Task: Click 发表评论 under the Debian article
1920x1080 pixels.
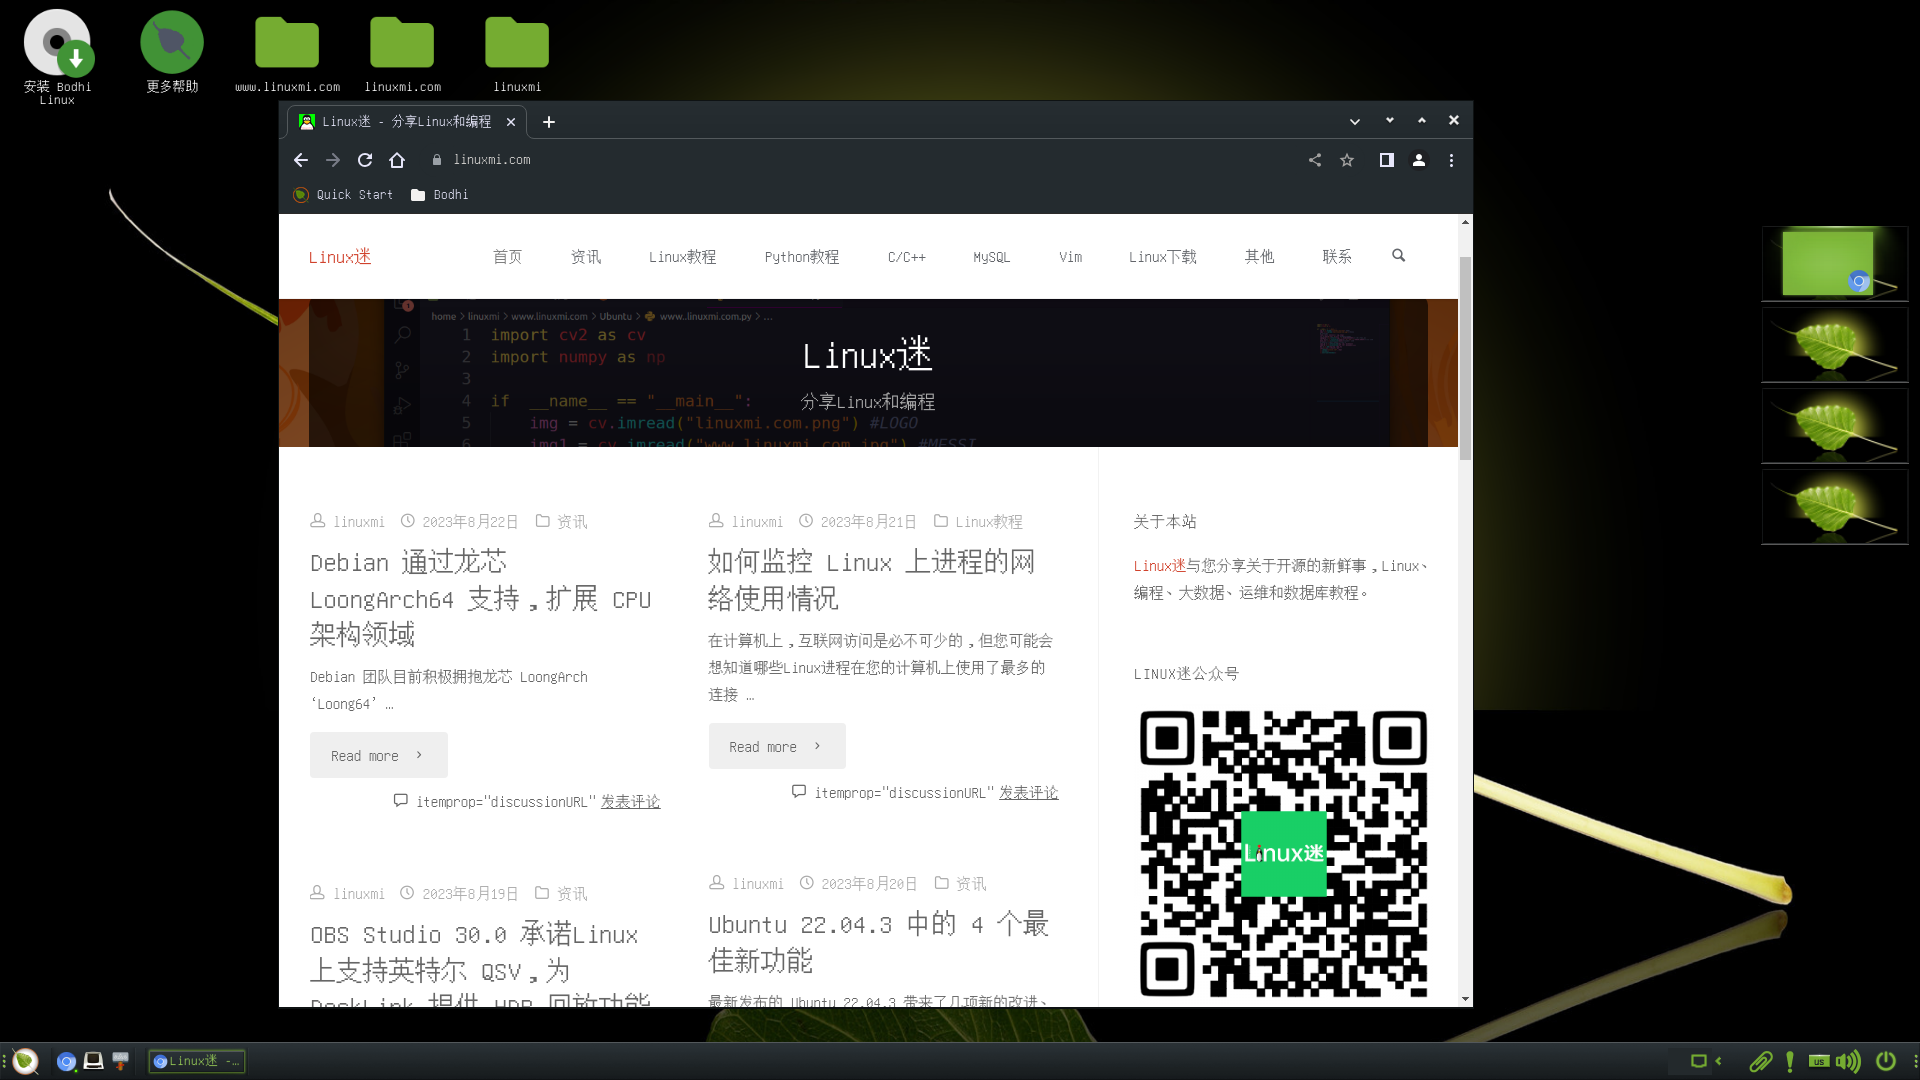Action: [630, 802]
